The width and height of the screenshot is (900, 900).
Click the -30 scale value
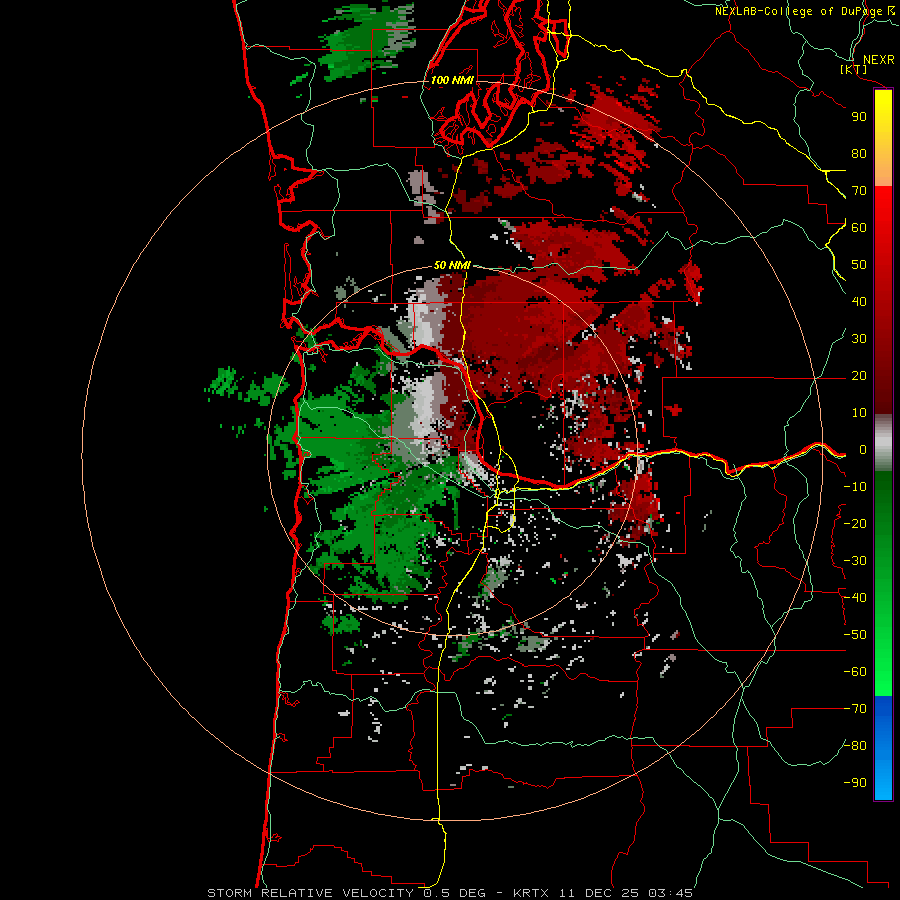[855, 561]
